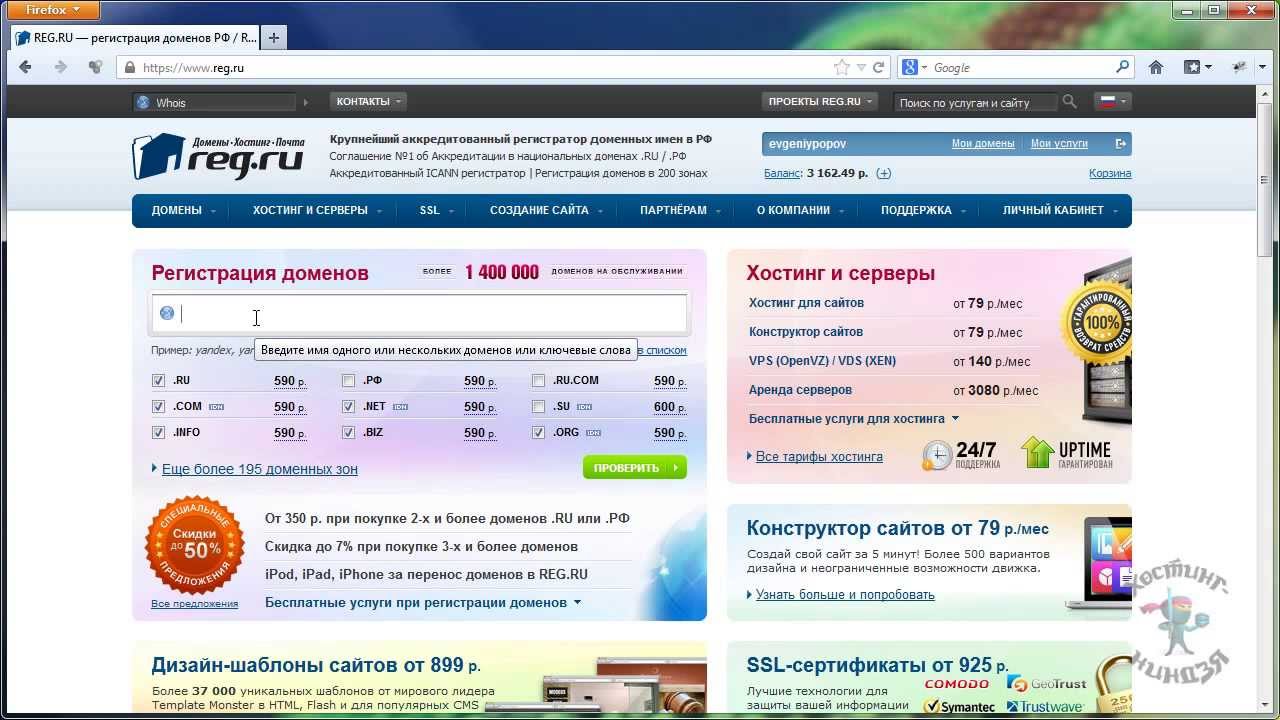
Task: Start Google search with magnifier icon
Action: (x=1122, y=67)
